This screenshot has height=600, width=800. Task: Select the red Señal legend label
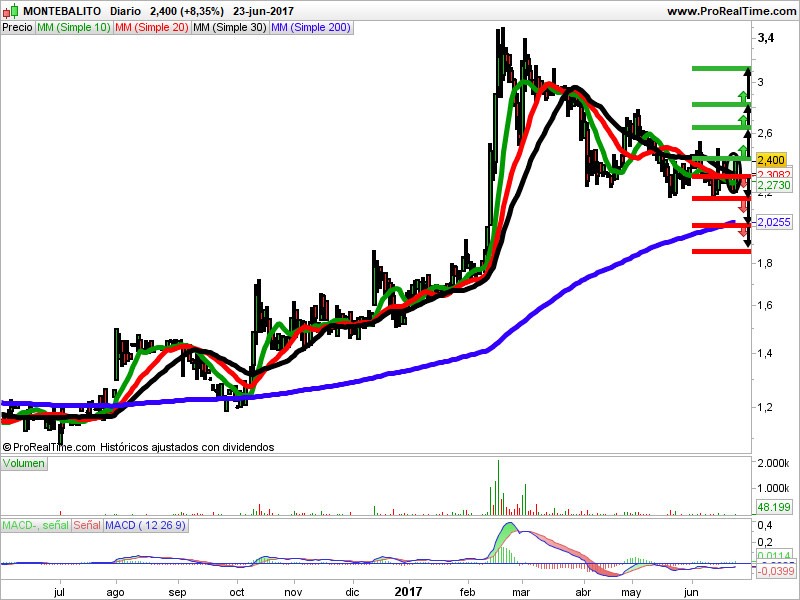[x=87, y=525]
